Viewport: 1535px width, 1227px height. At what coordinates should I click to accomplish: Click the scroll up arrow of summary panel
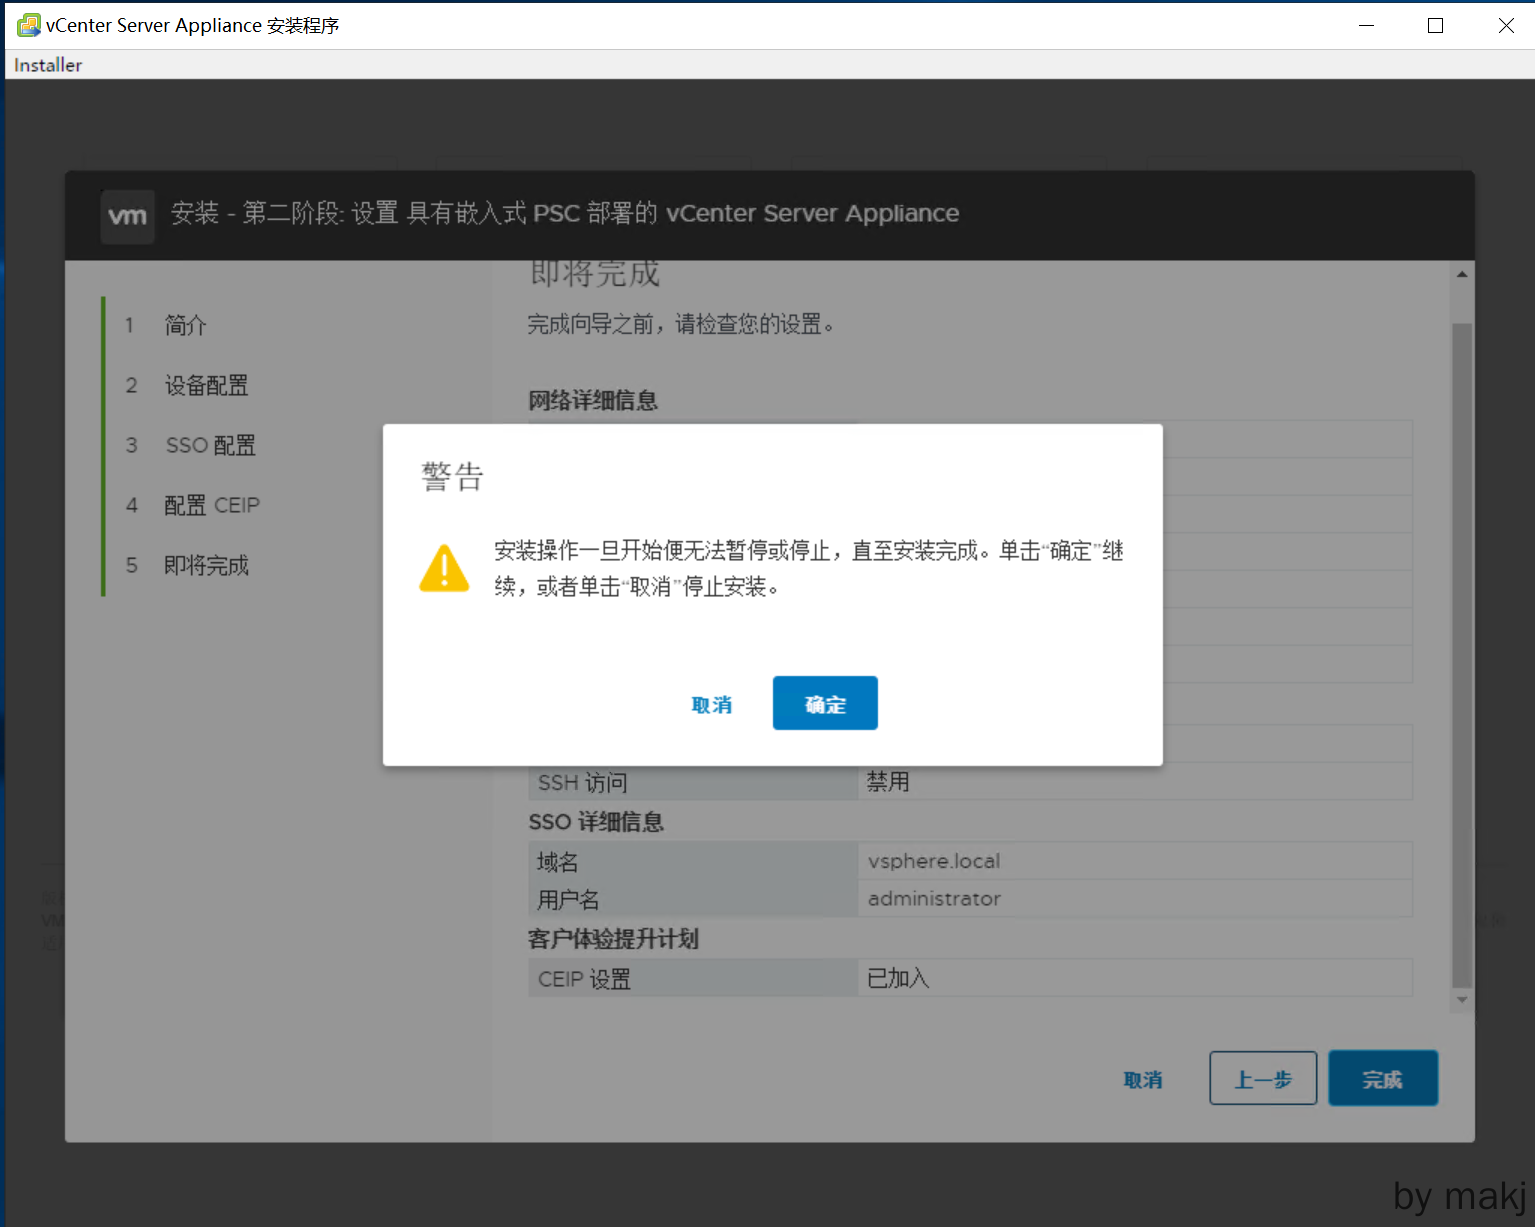point(1462,274)
